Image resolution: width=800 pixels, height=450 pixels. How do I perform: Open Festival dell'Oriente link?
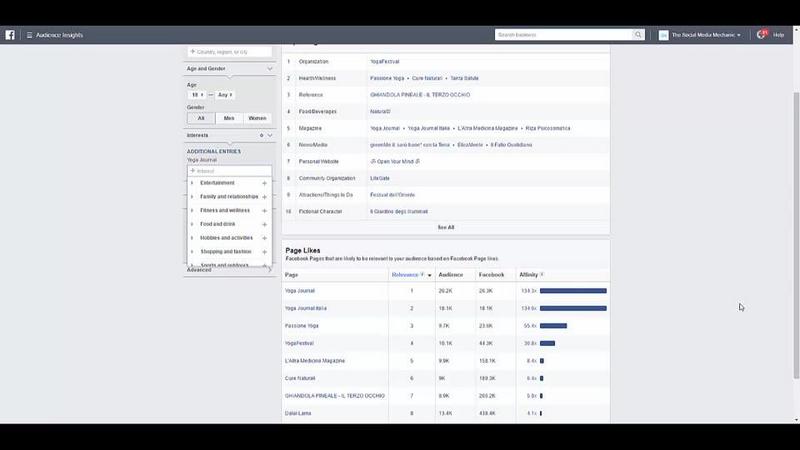pos(392,195)
